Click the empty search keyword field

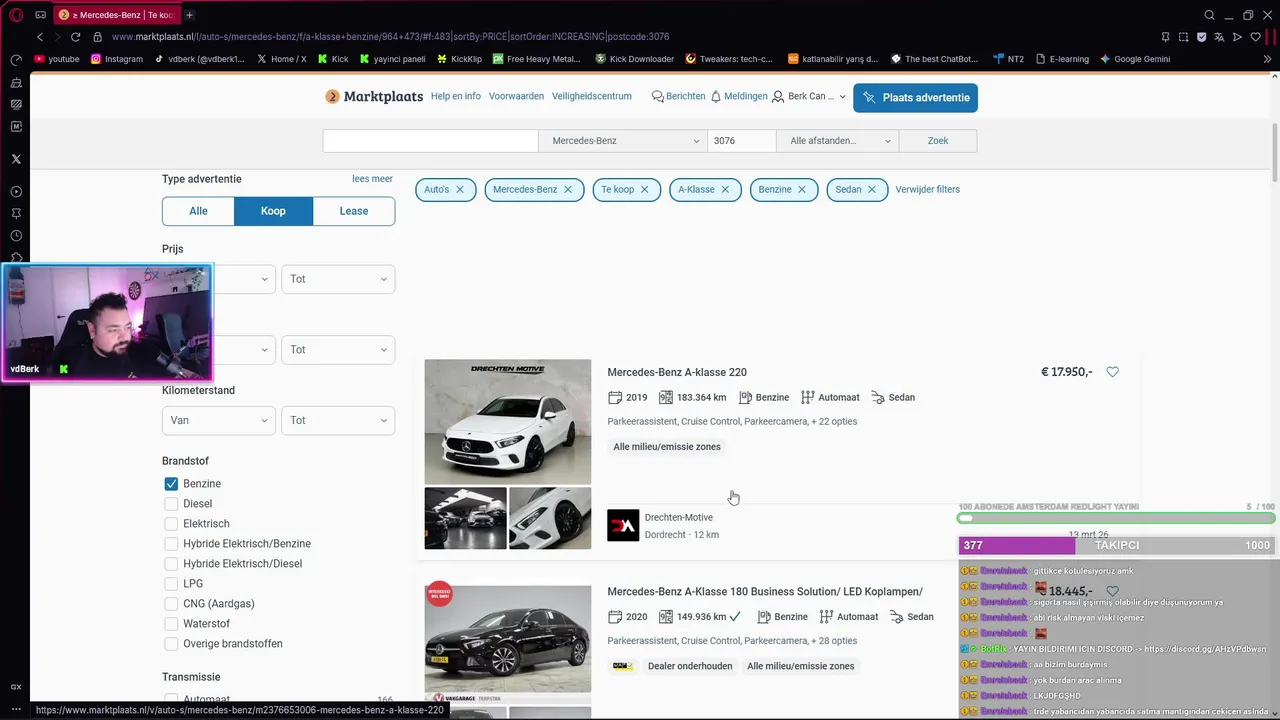(430, 141)
